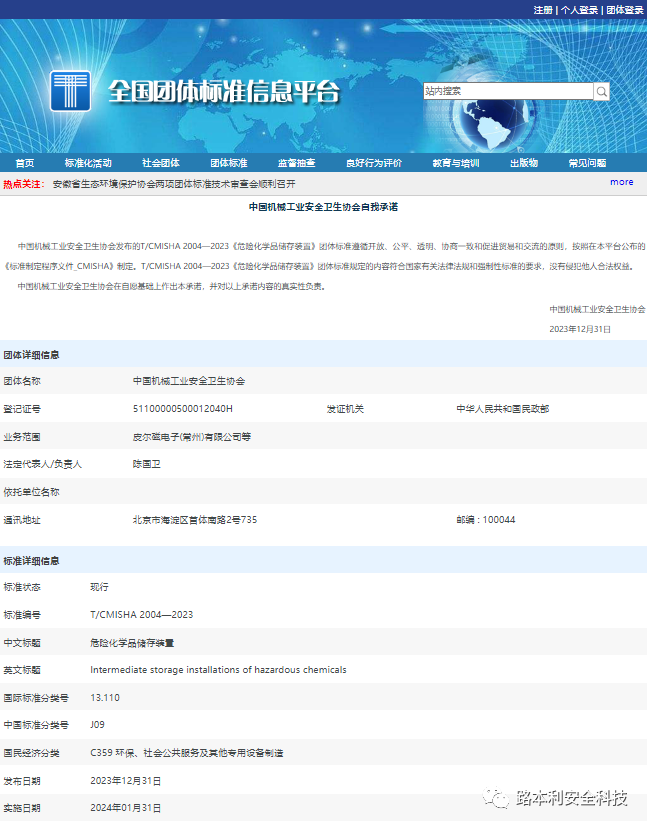Click the 标准详细信息 section header
This screenshot has height=827, width=648.
(32, 561)
